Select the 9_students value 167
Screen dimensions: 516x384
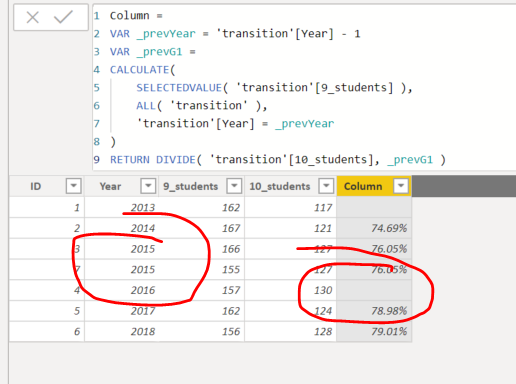201,228
